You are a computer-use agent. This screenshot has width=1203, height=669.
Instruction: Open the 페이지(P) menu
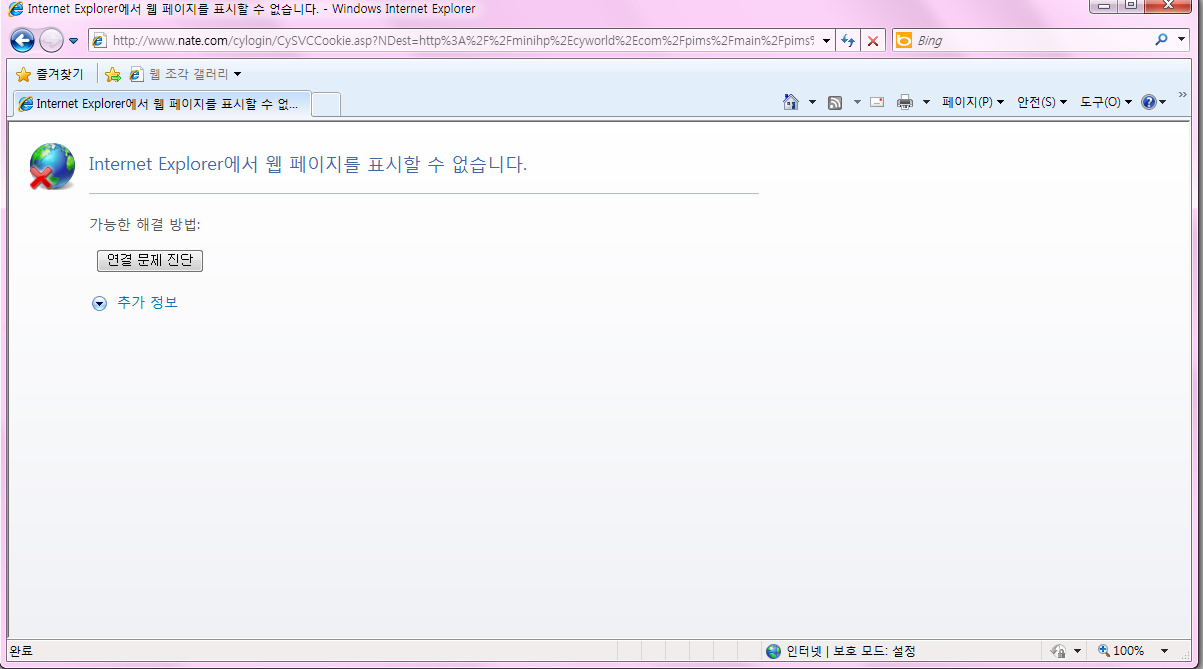973,102
